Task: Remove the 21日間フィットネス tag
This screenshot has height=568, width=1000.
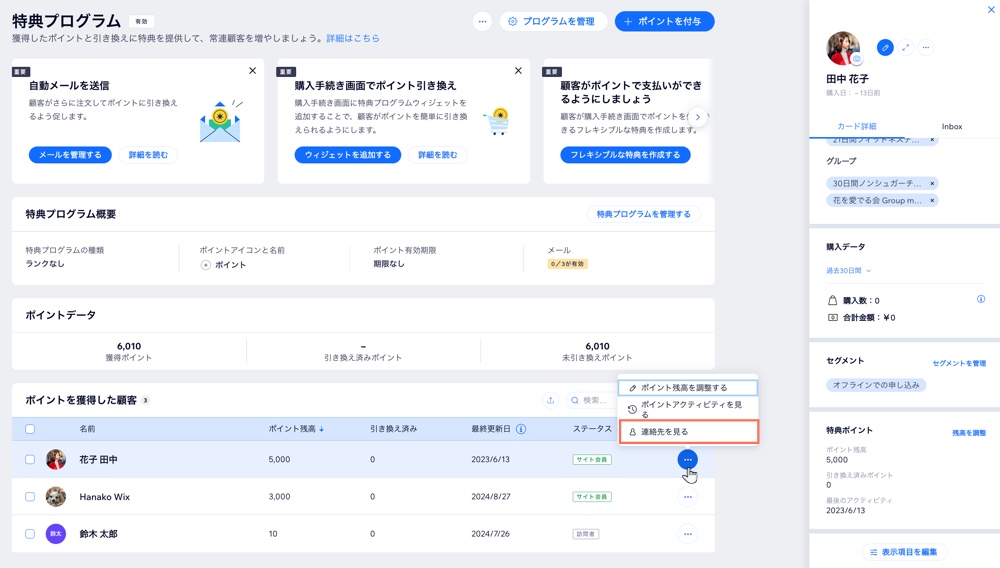Action: click(x=932, y=140)
